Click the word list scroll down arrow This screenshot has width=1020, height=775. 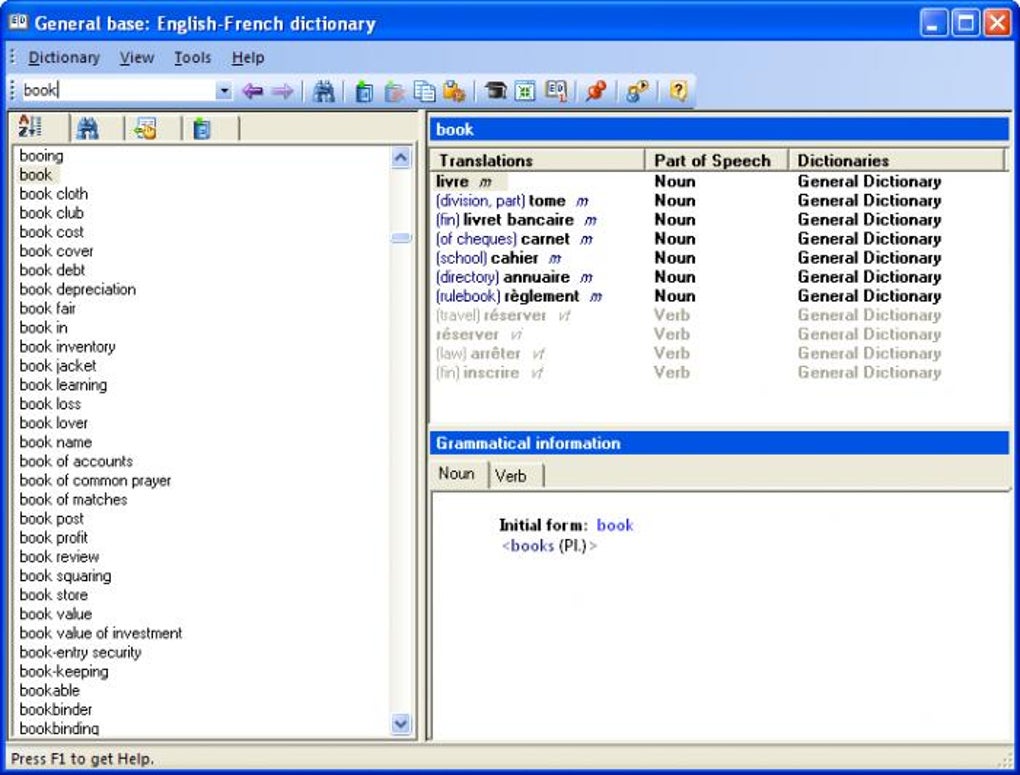(x=401, y=724)
